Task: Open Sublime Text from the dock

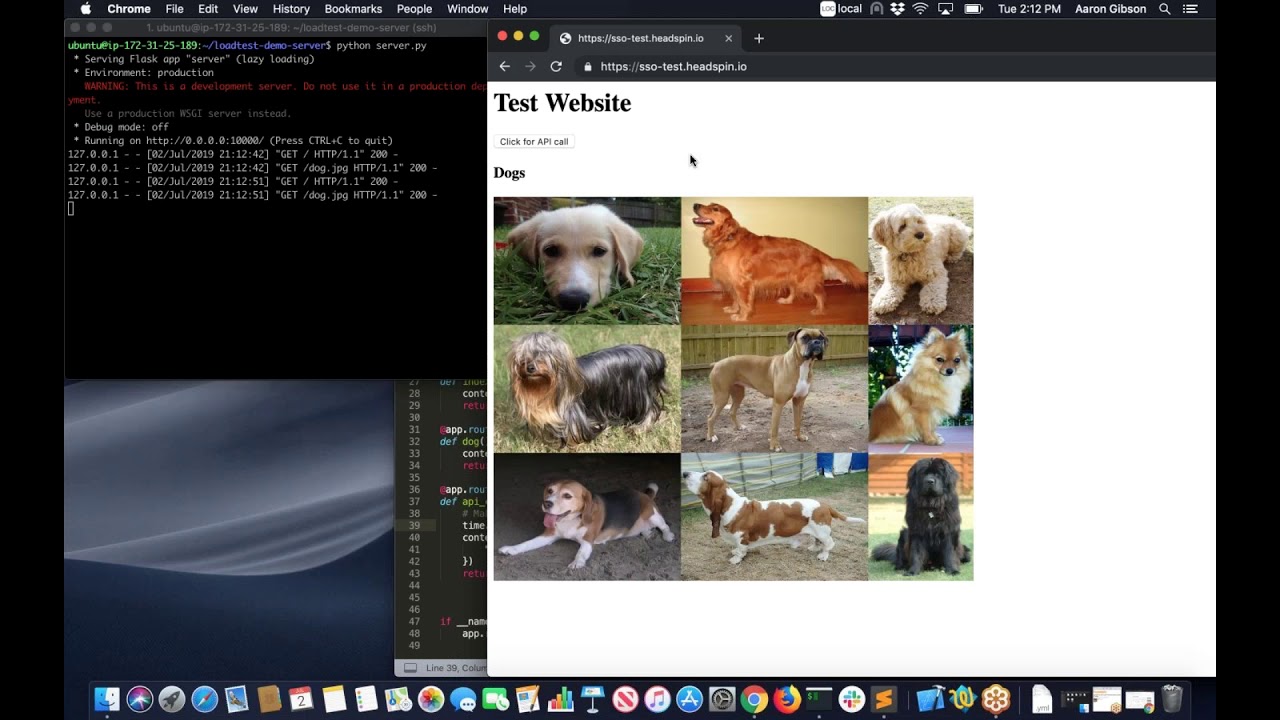Action: click(884, 699)
